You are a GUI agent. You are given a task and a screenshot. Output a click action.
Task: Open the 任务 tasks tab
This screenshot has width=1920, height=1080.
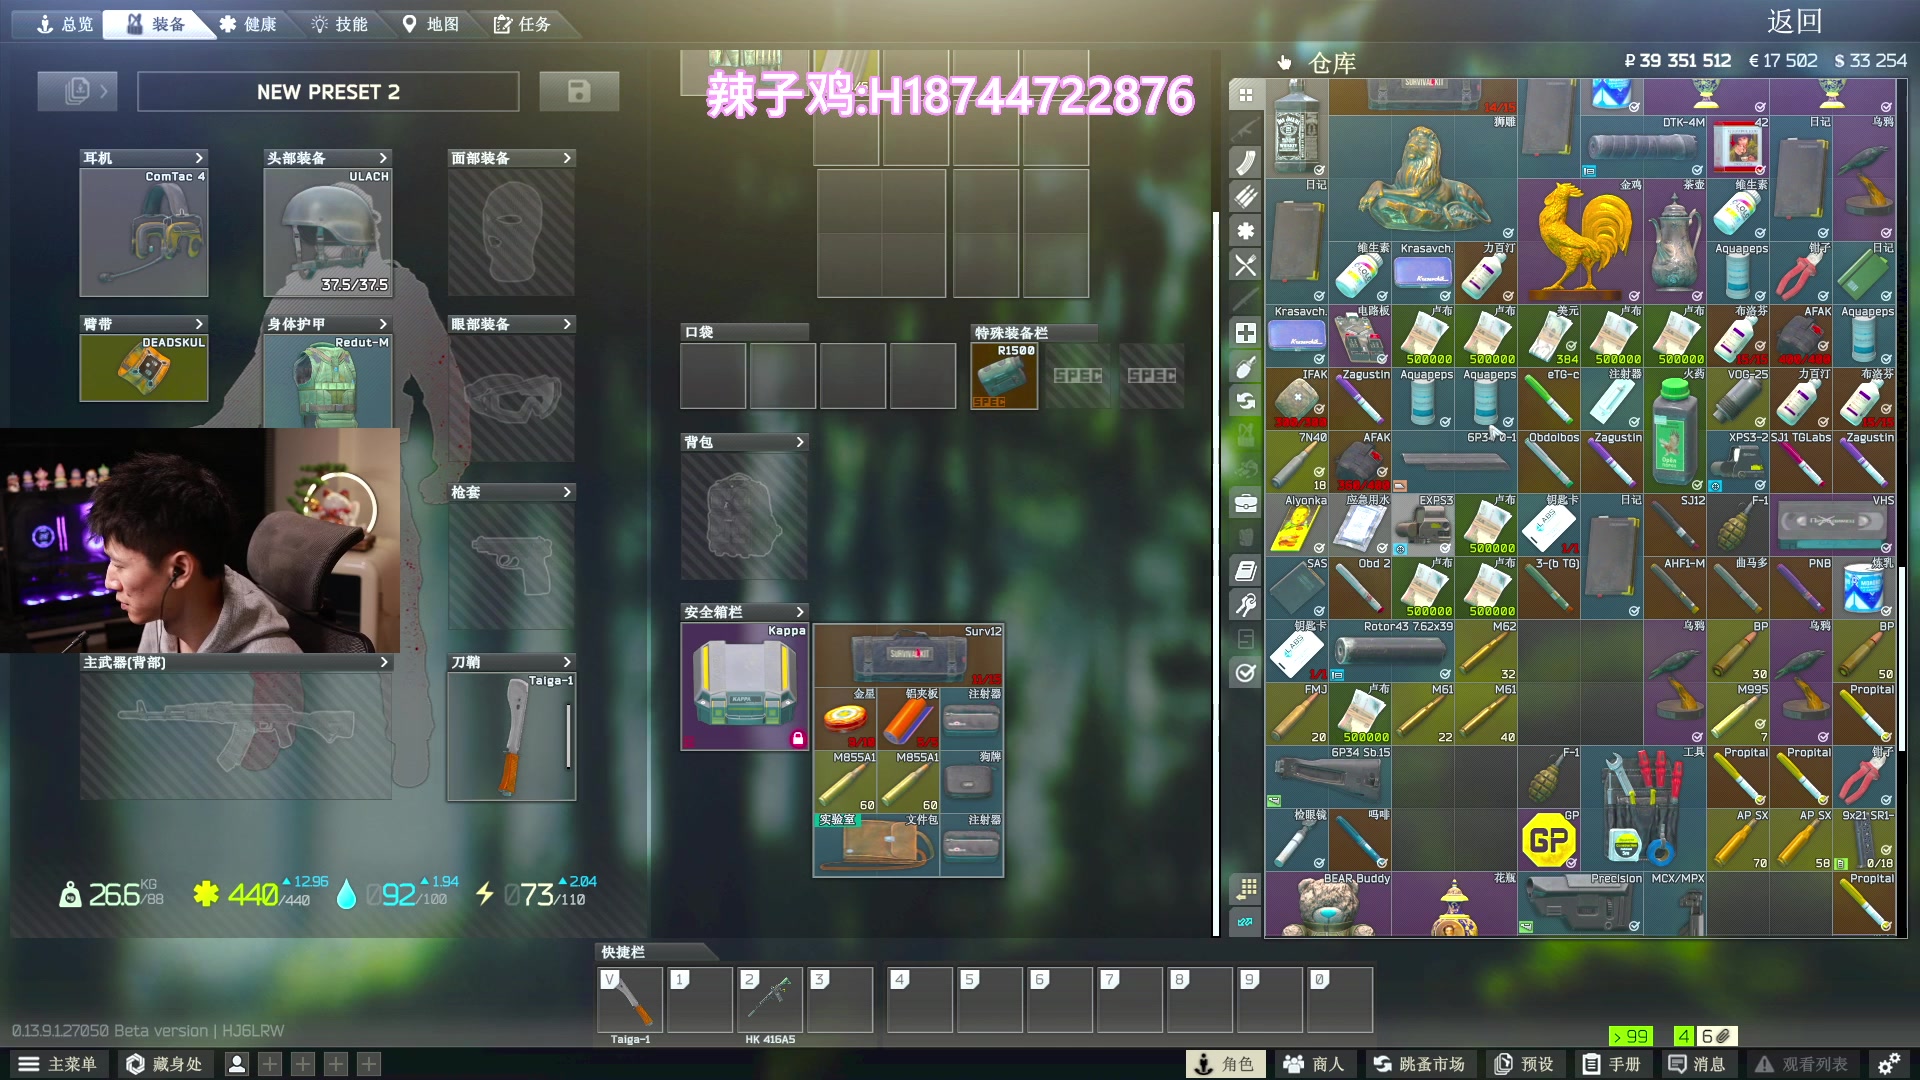[522, 24]
